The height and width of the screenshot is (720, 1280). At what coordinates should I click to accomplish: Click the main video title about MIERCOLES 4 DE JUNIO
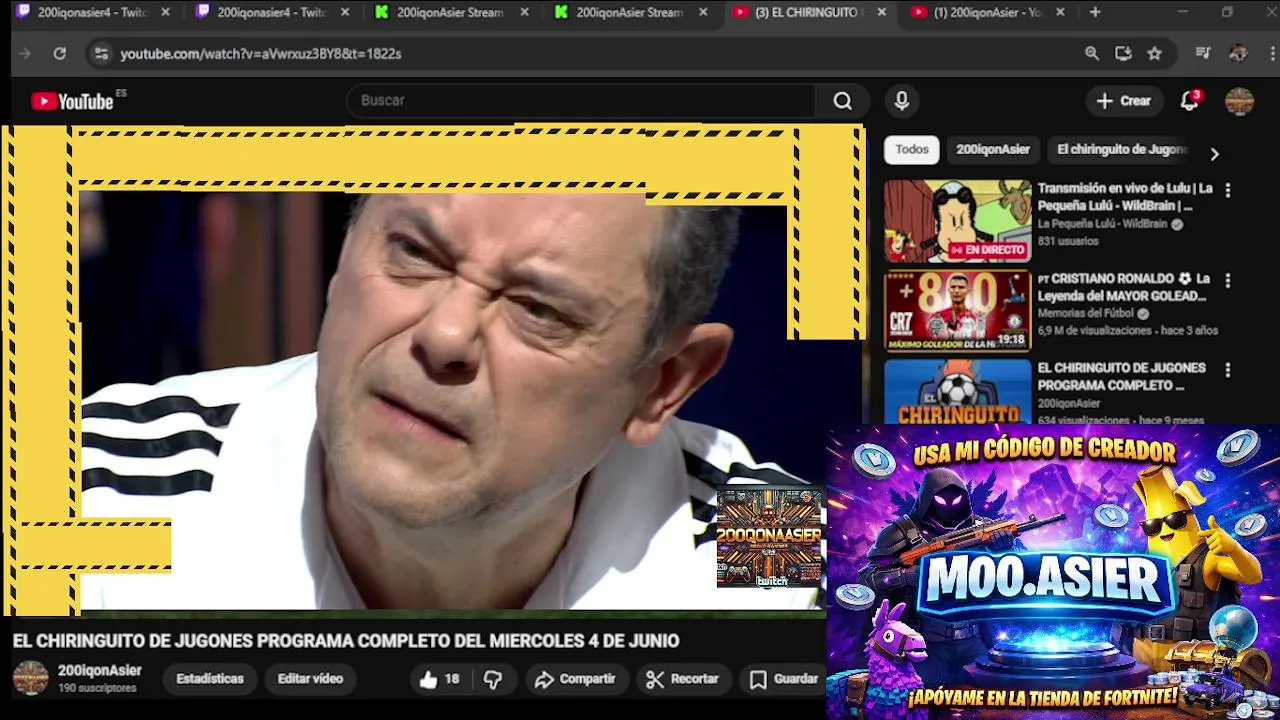(346, 641)
